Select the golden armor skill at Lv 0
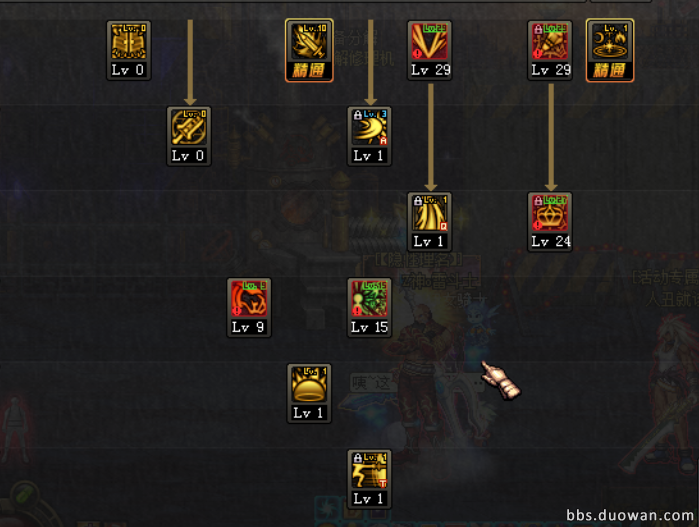 128,50
